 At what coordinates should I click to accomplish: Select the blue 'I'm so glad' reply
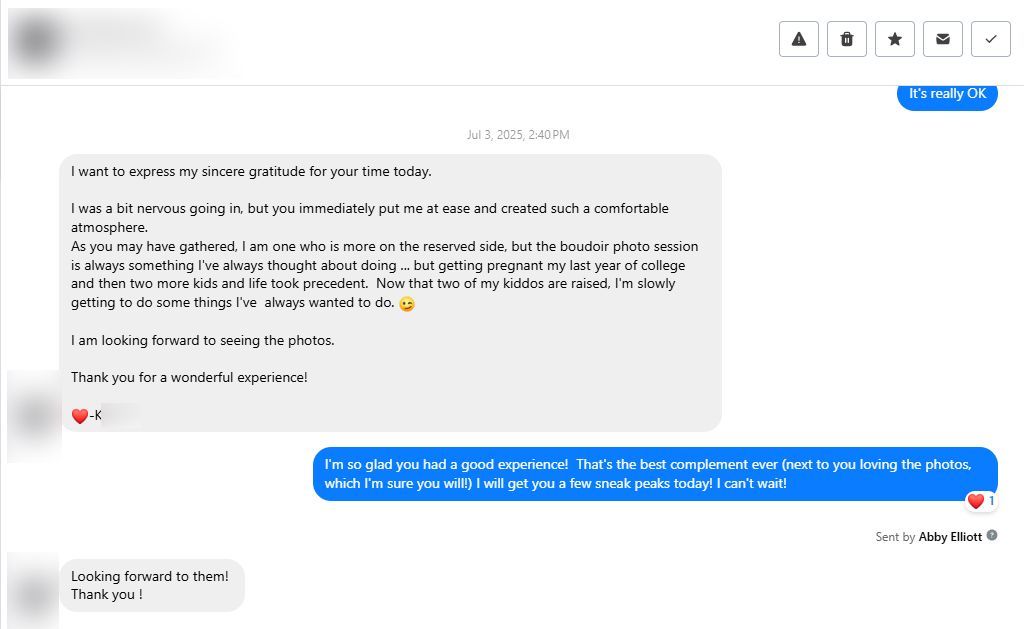655,474
